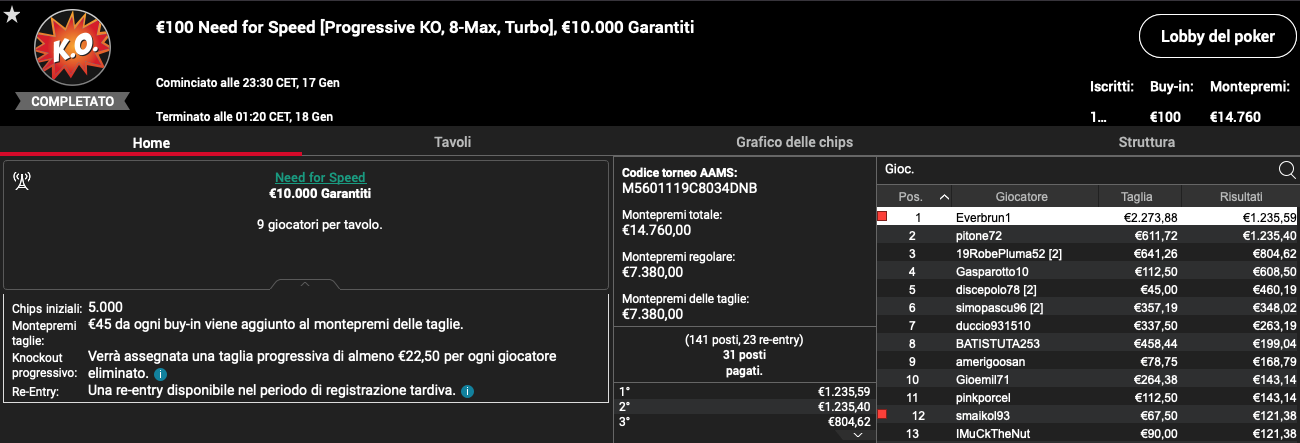Sort by the Taglia column header
Image resolution: width=1300 pixels, height=443 pixels.
coord(1139,197)
